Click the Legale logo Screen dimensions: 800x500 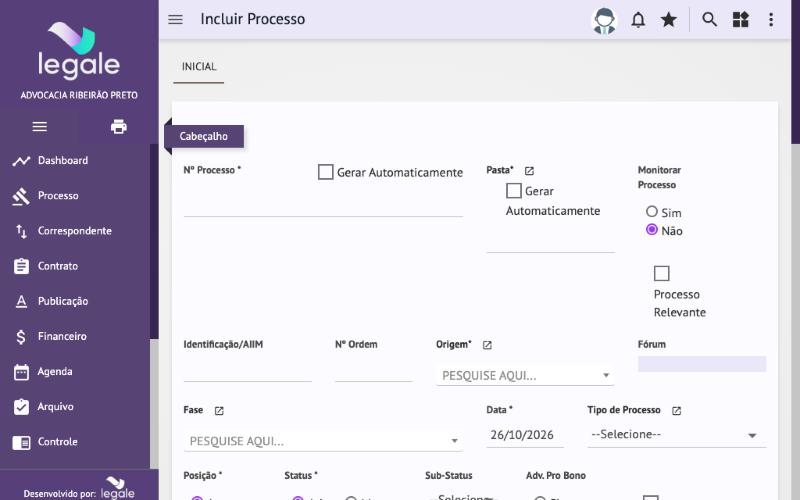point(79,51)
